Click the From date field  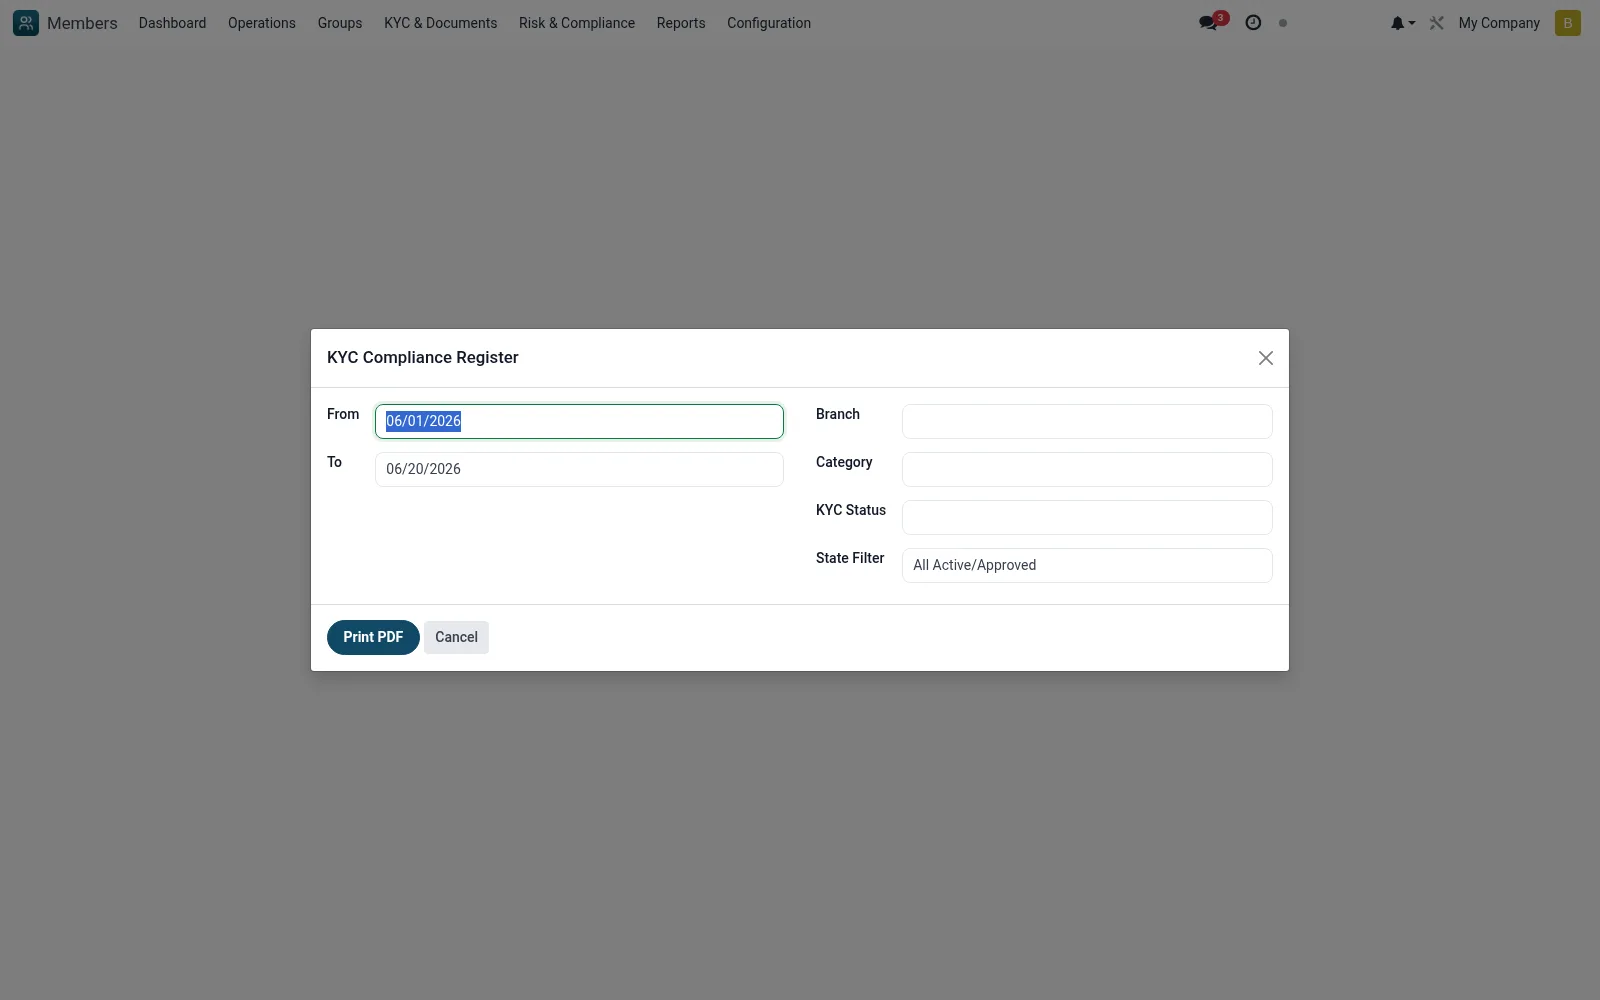[579, 421]
